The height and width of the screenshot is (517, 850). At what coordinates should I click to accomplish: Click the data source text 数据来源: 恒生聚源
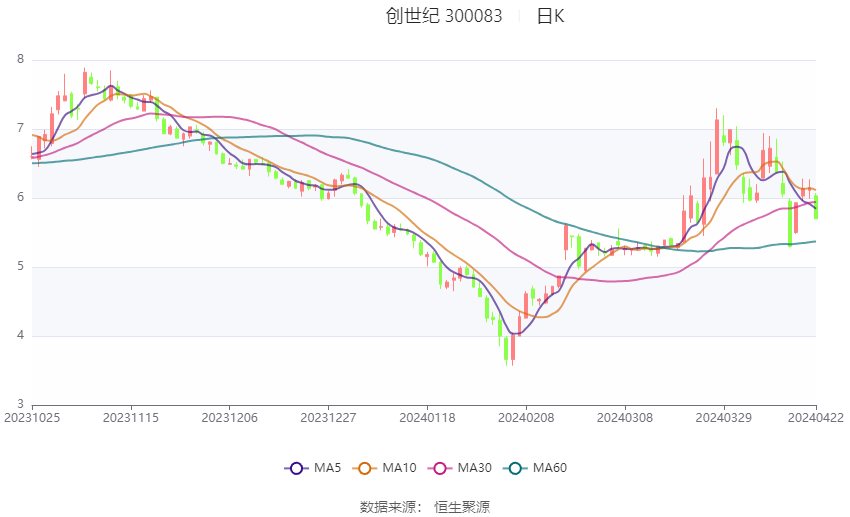tap(425, 507)
